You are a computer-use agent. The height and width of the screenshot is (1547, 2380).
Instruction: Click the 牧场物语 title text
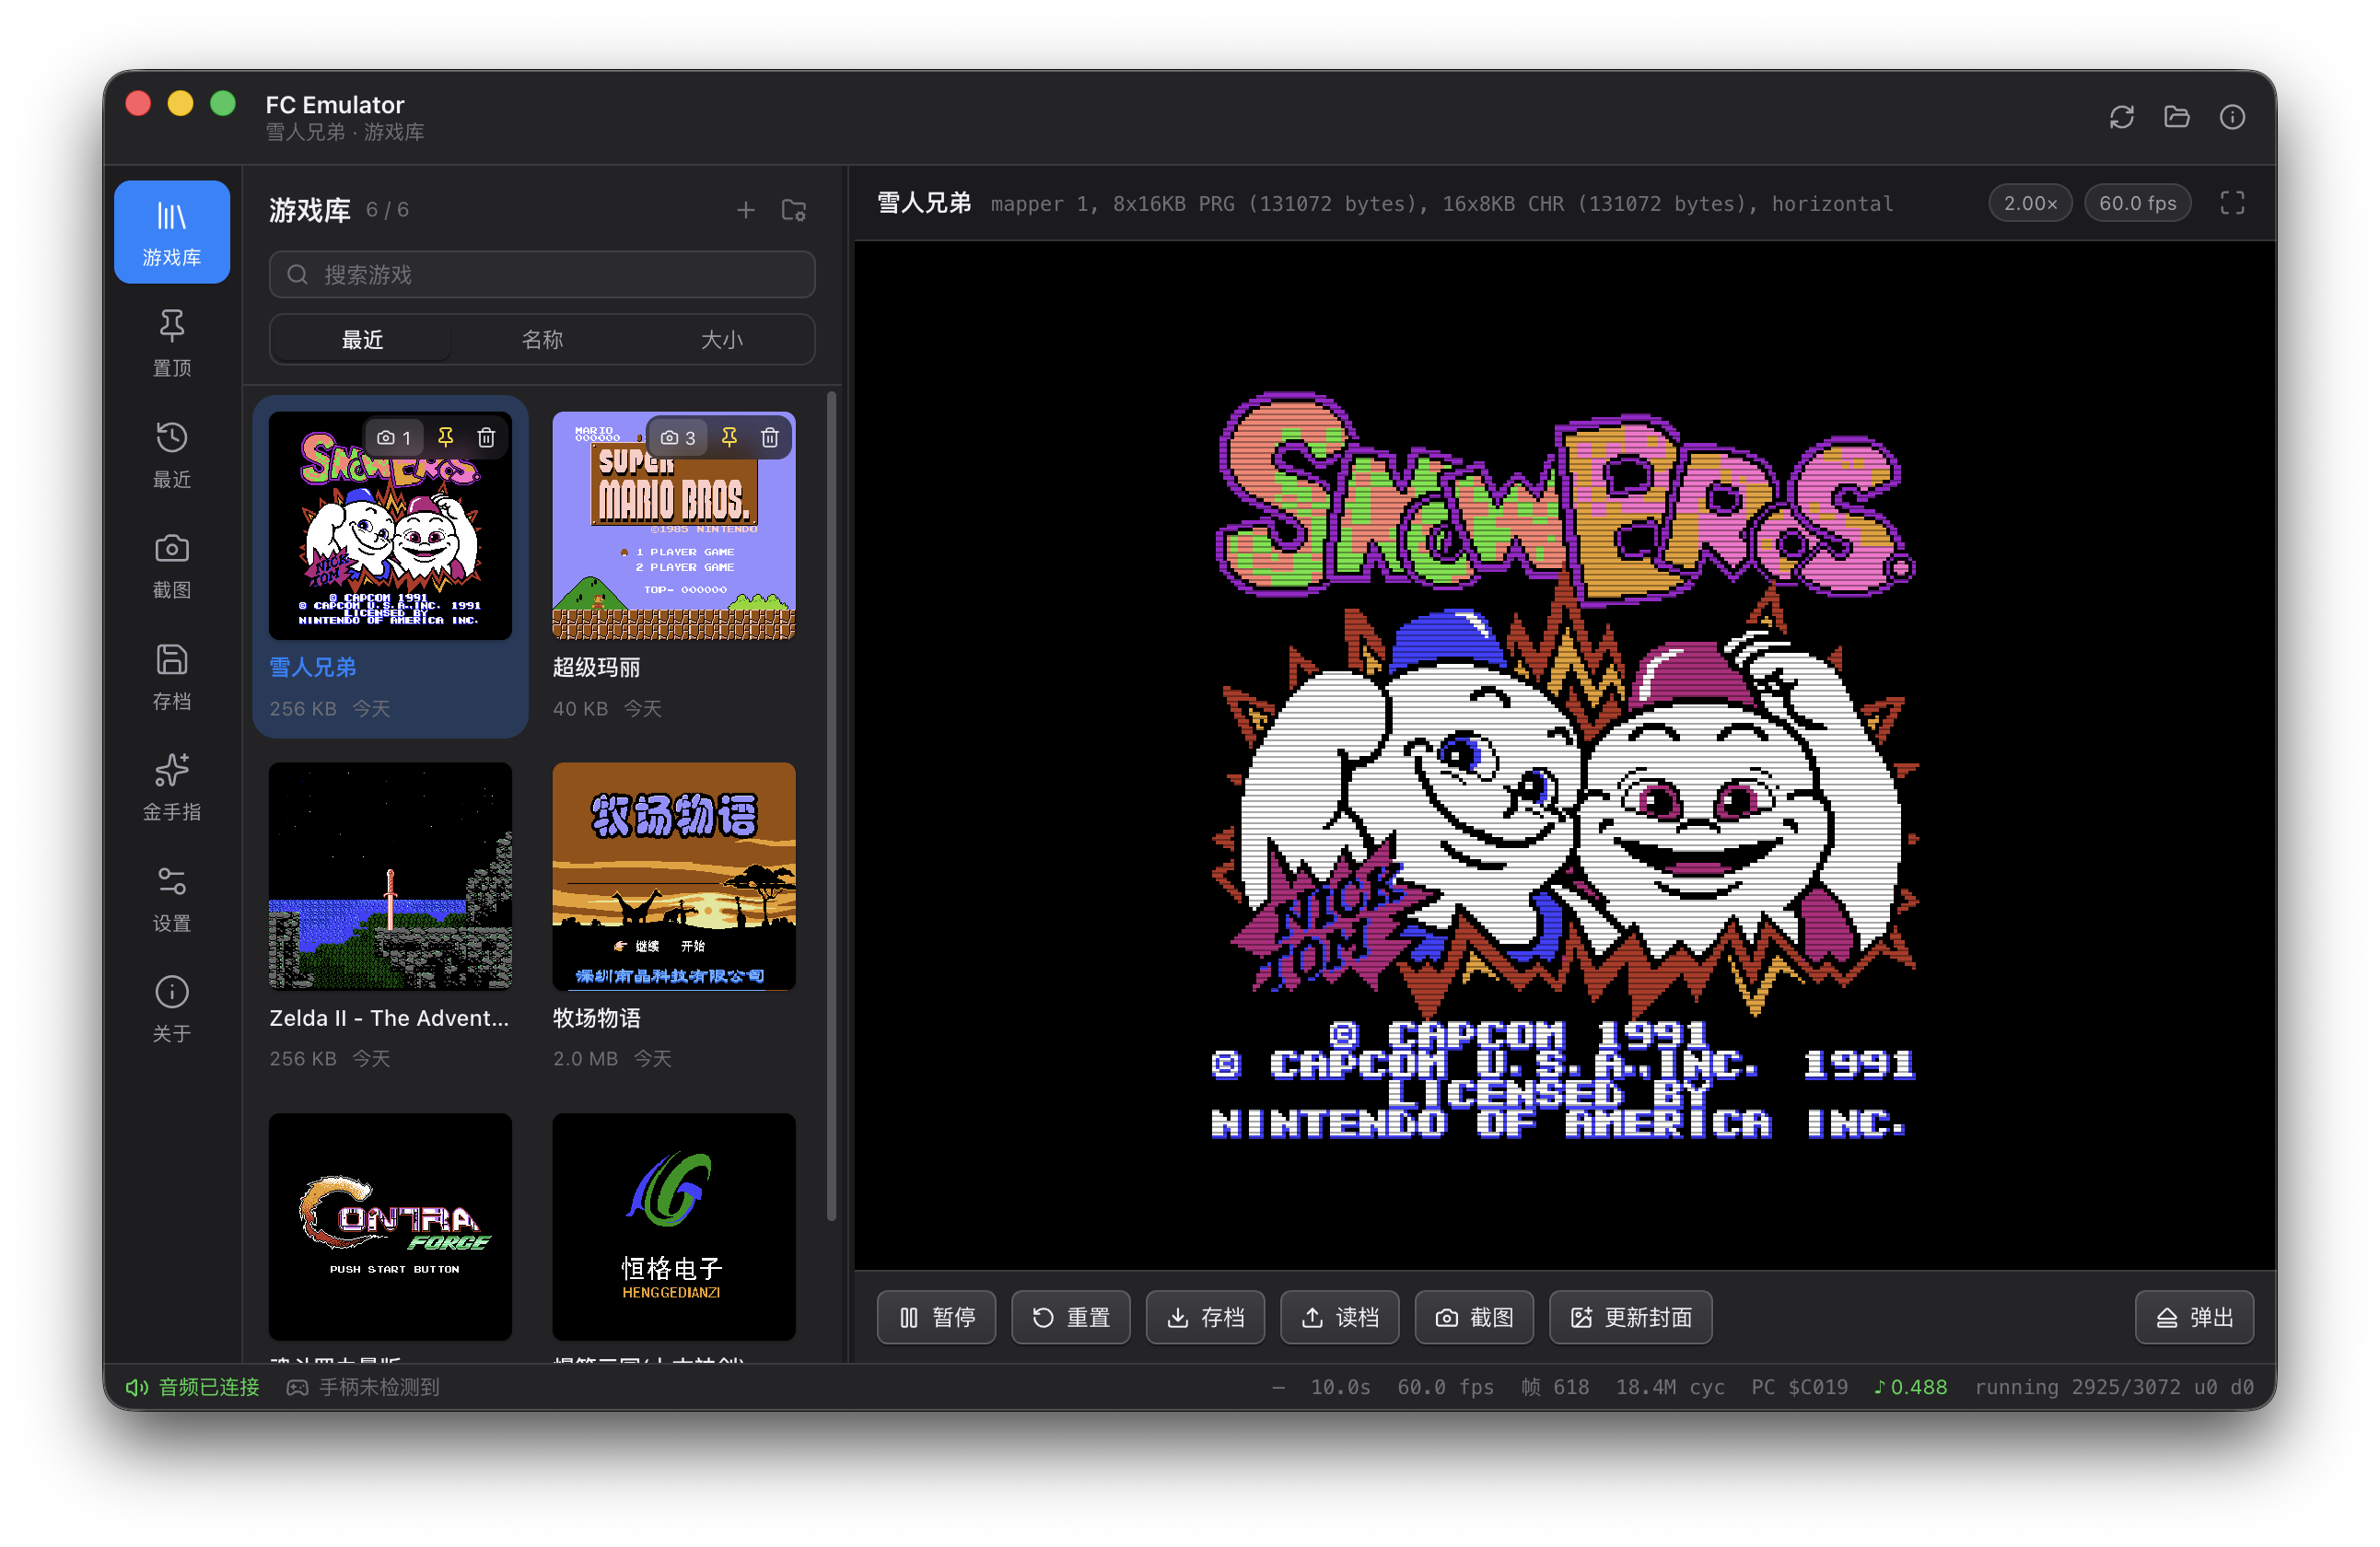tap(597, 1018)
